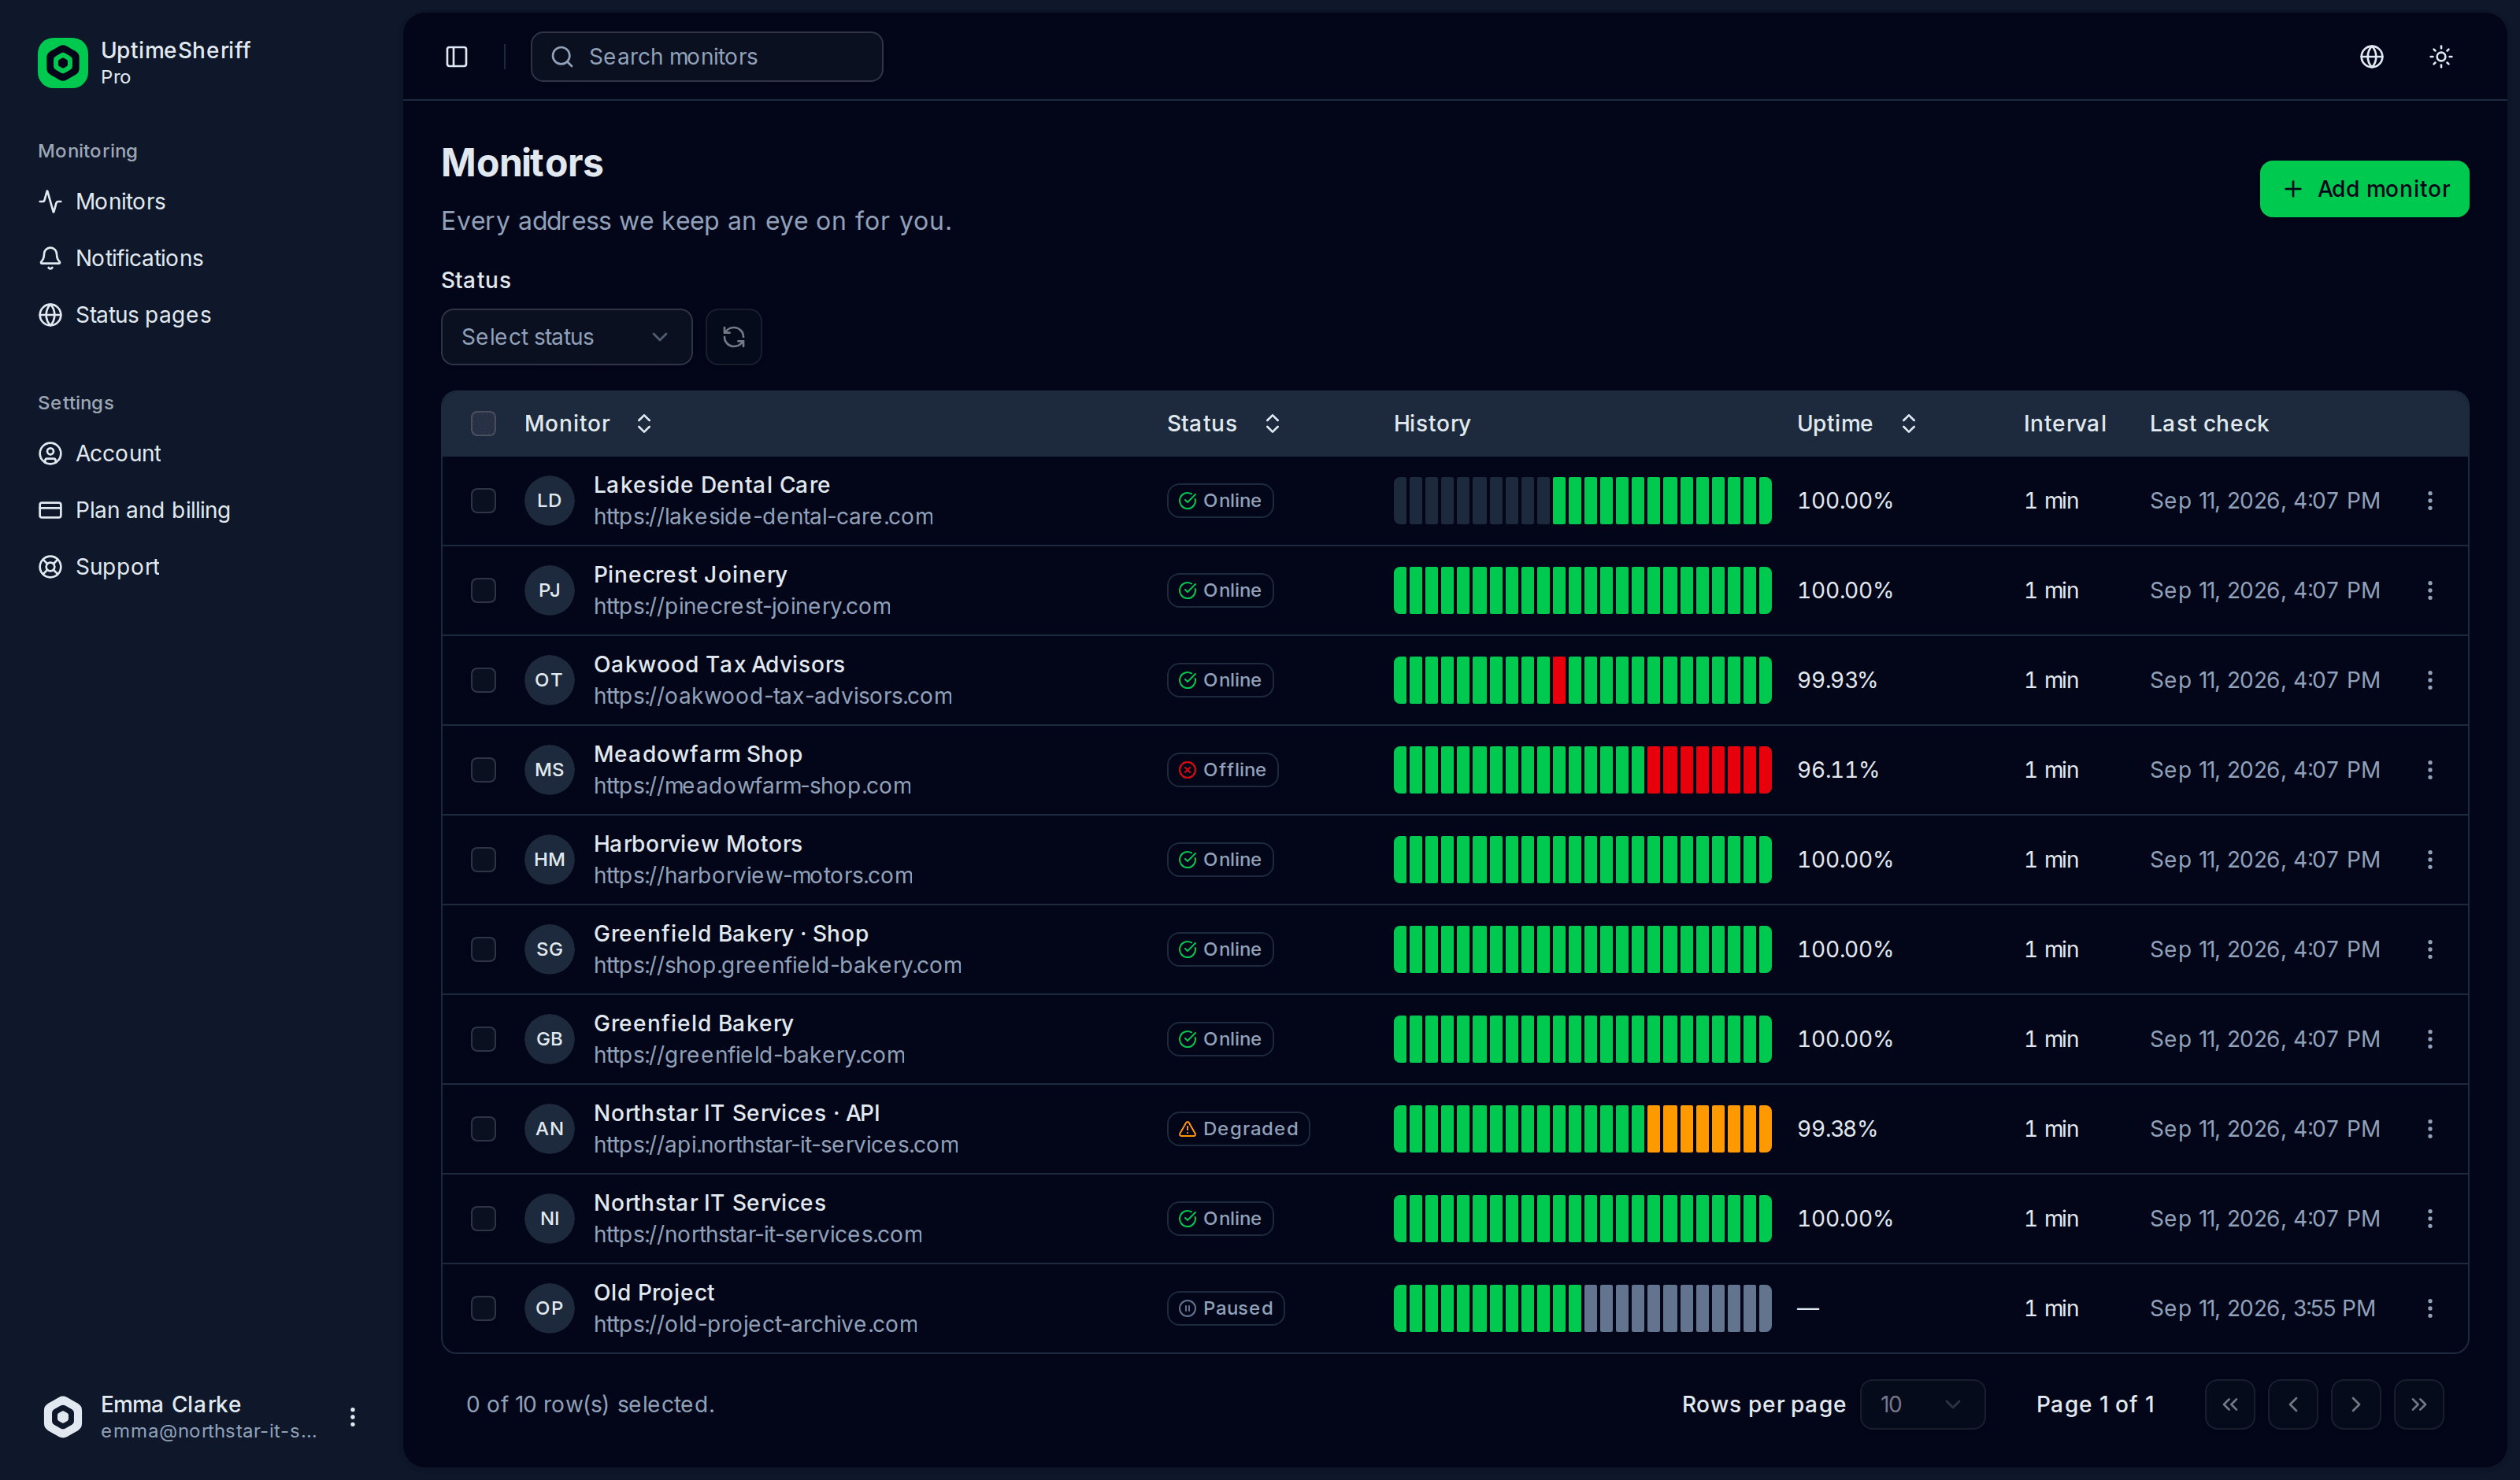The width and height of the screenshot is (2520, 1480).
Task: Open https://api.northstar-it-services.com link
Action: (775, 1145)
